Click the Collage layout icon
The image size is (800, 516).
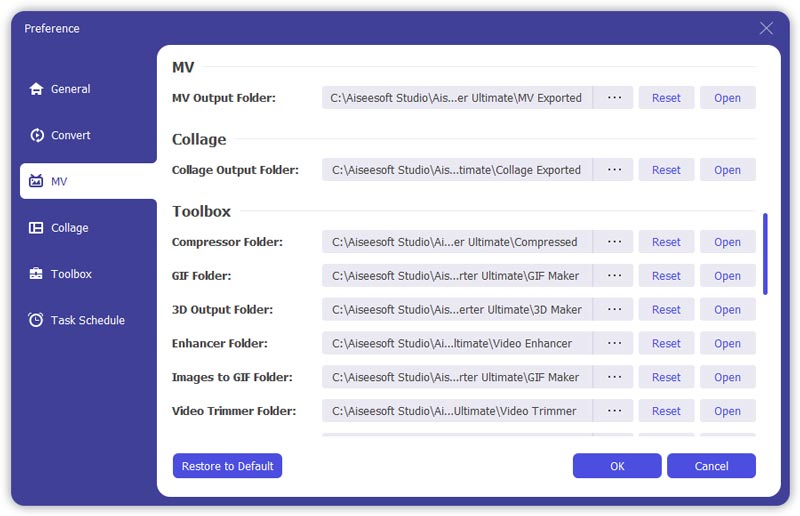tap(36, 228)
